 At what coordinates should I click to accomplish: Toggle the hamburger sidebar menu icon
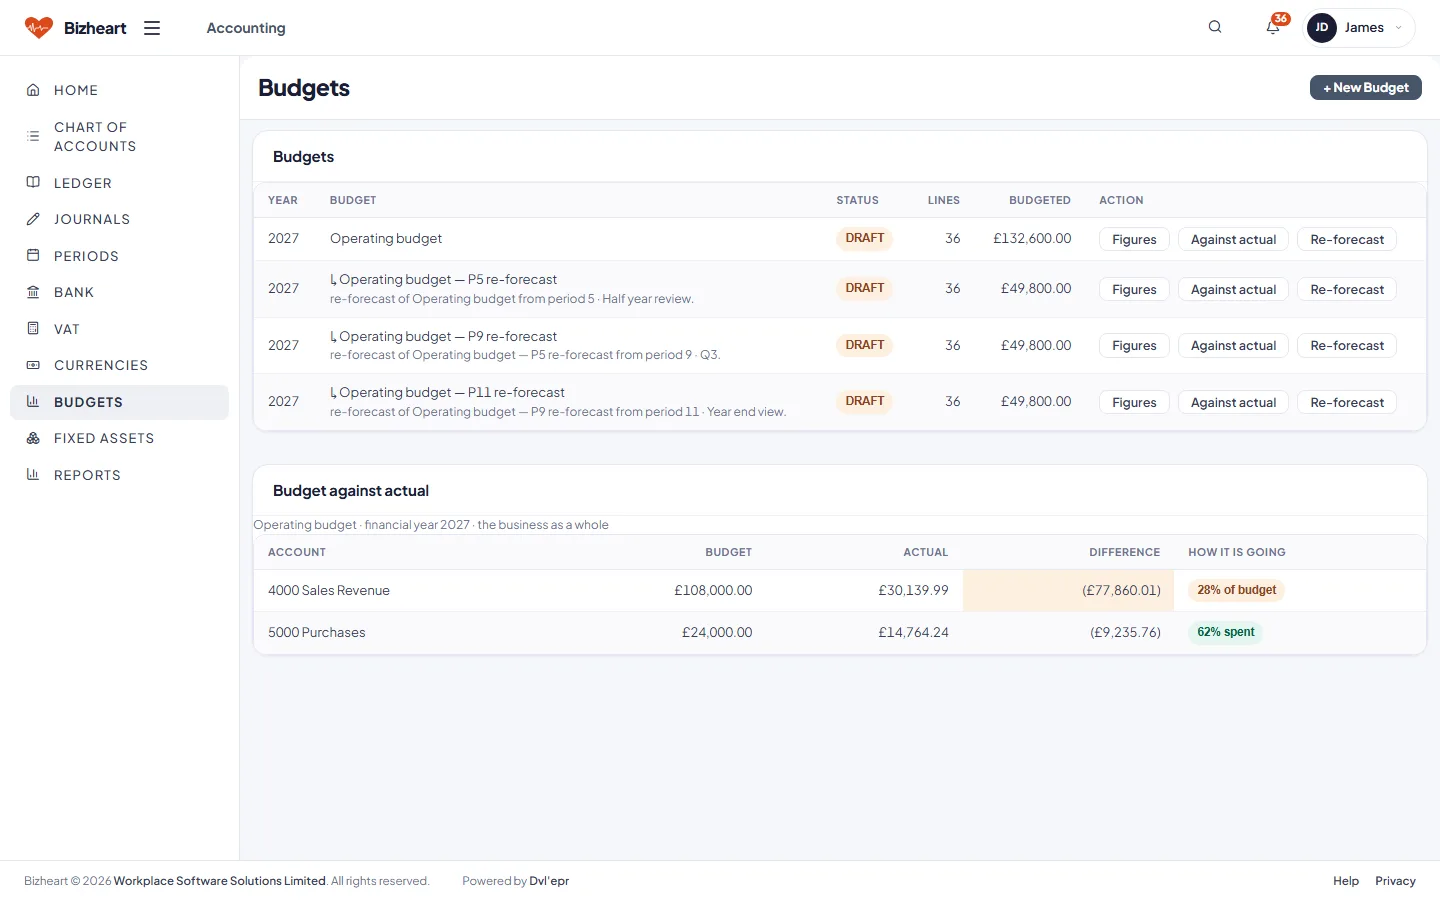pos(152,28)
